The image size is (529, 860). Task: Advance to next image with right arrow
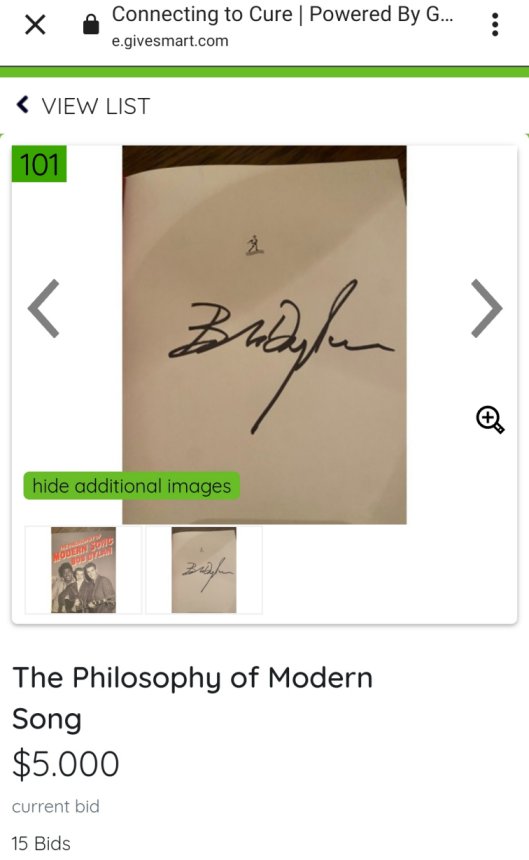(x=486, y=308)
